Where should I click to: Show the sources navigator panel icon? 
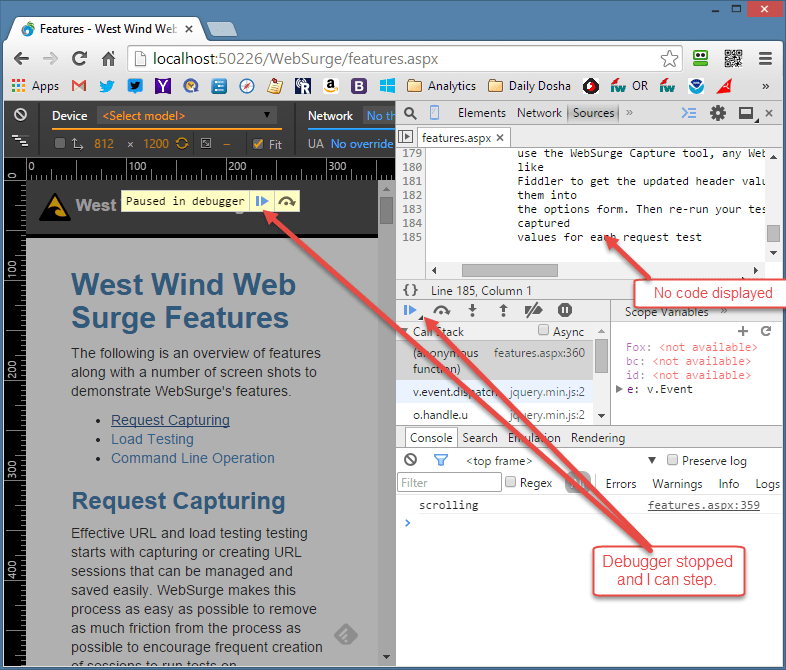pos(405,137)
